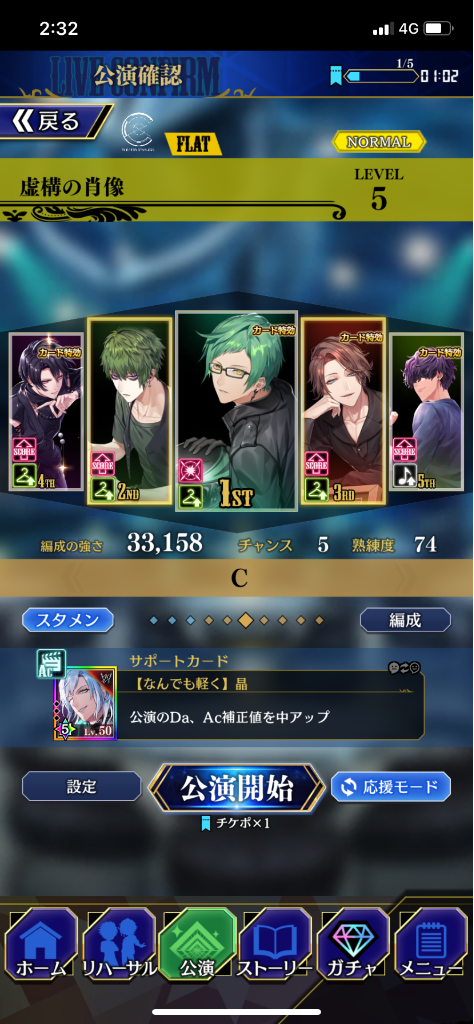Select the 1ST center character card
The image size is (474, 1024).
pyautogui.click(x=237, y=411)
